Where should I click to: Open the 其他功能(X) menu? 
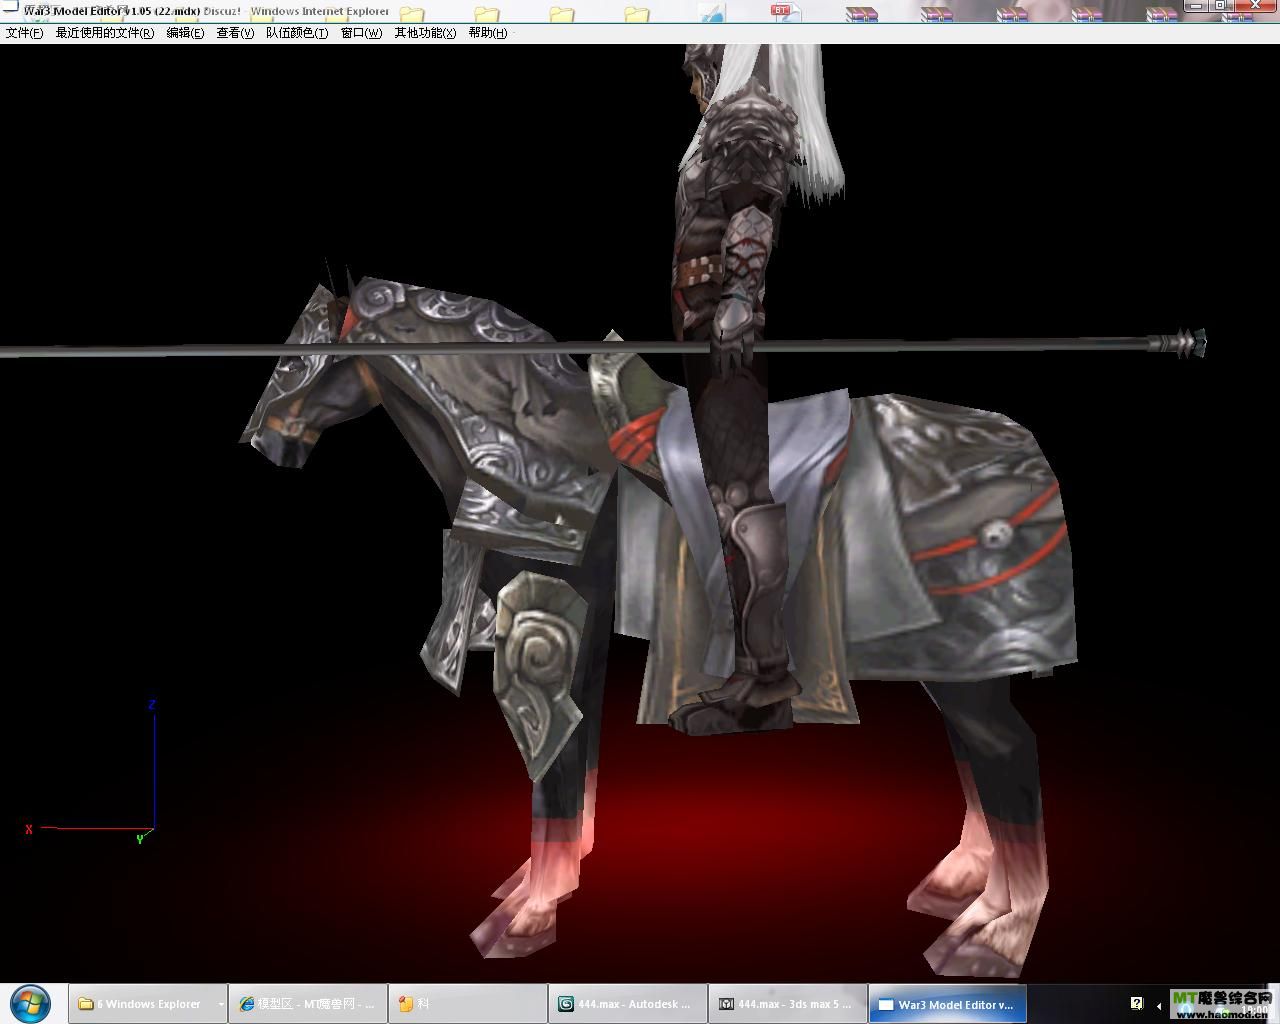click(x=425, y=33)
